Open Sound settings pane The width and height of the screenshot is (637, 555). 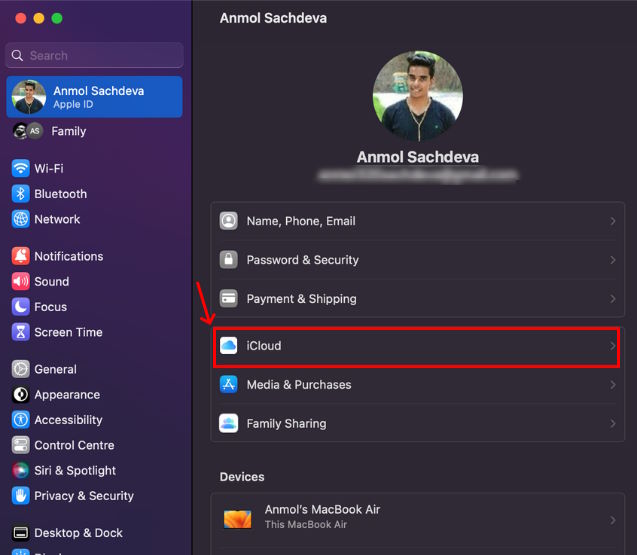click(94, 281)
